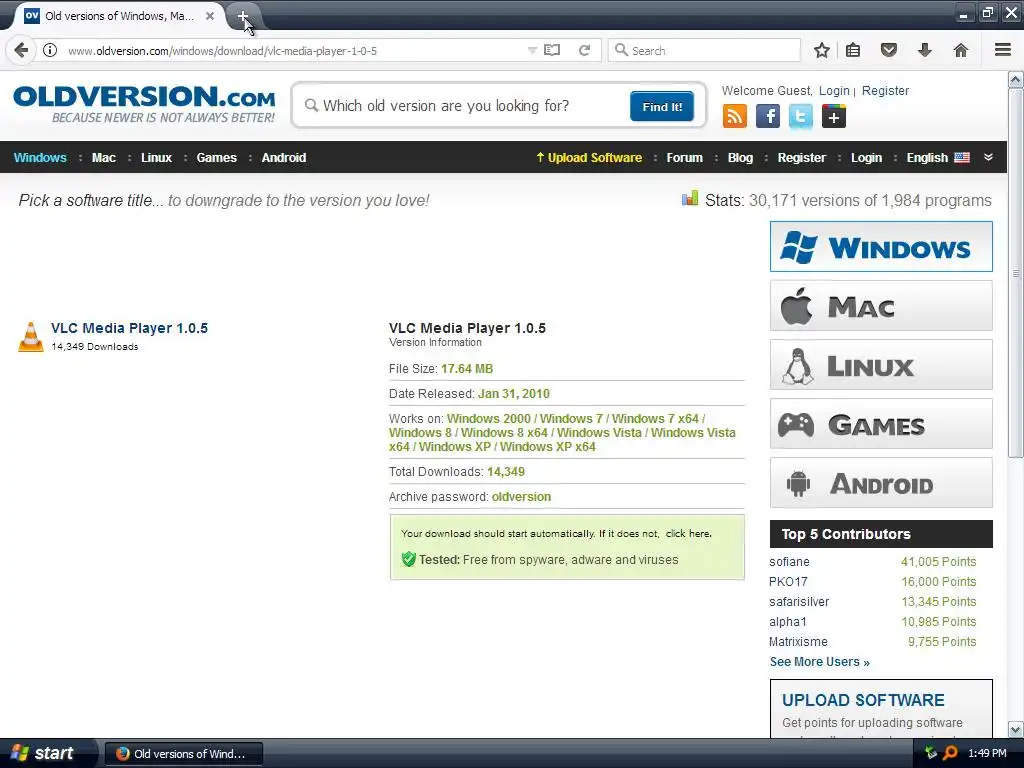Select the Windows sidebar platform button
This screenshot has width=1024, height=768.
pos(881,246)
